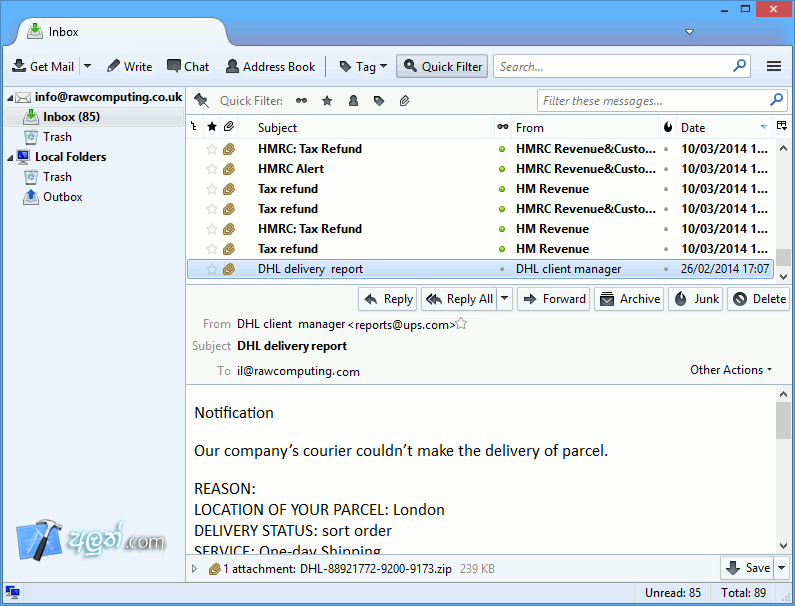Sort by the attachment column header

pos(229,127)
